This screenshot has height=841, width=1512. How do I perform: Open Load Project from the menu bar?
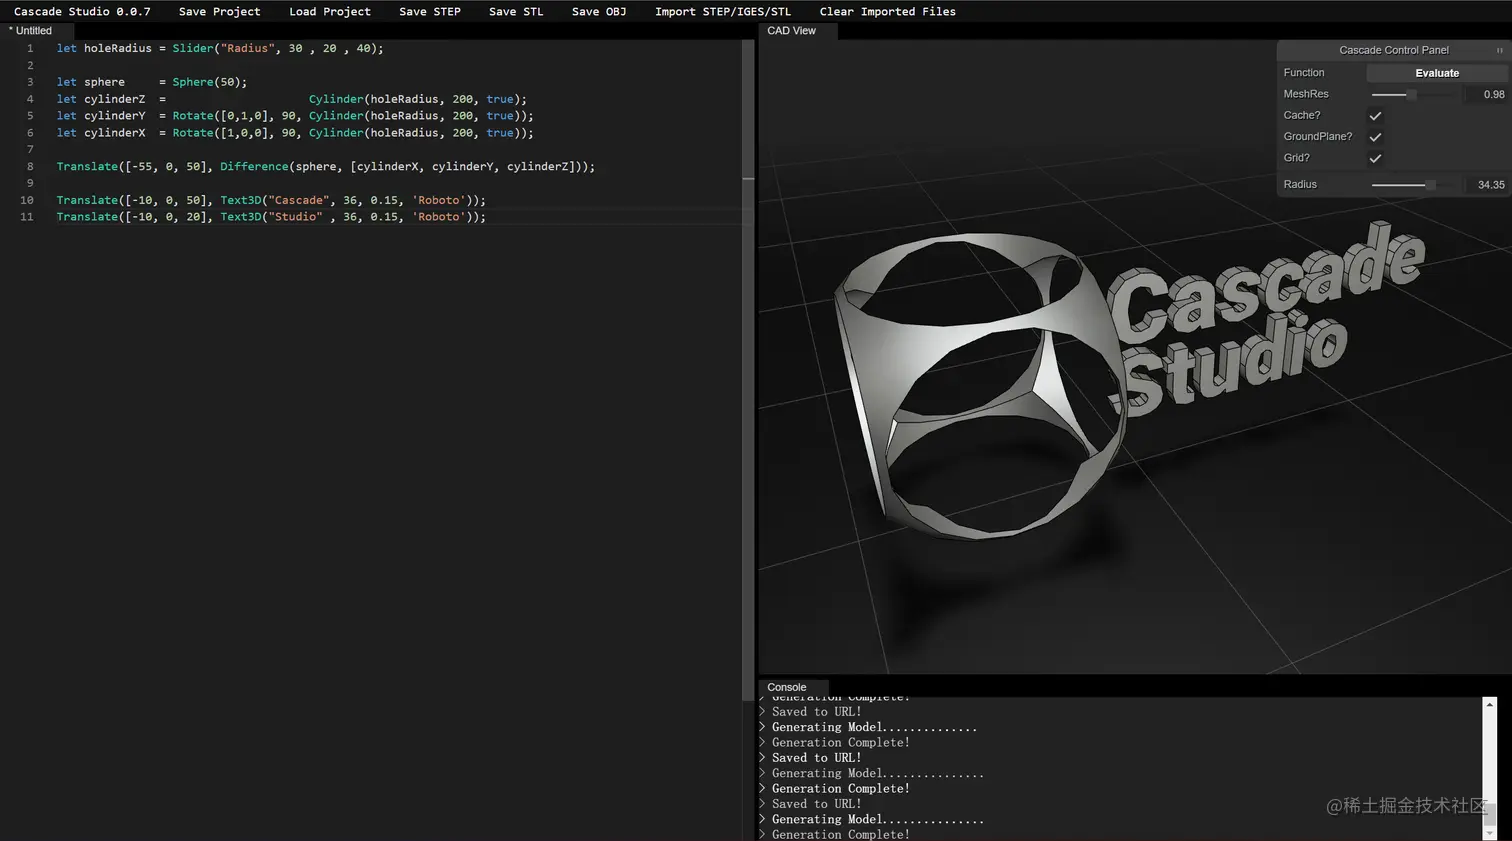click(330, 12)
